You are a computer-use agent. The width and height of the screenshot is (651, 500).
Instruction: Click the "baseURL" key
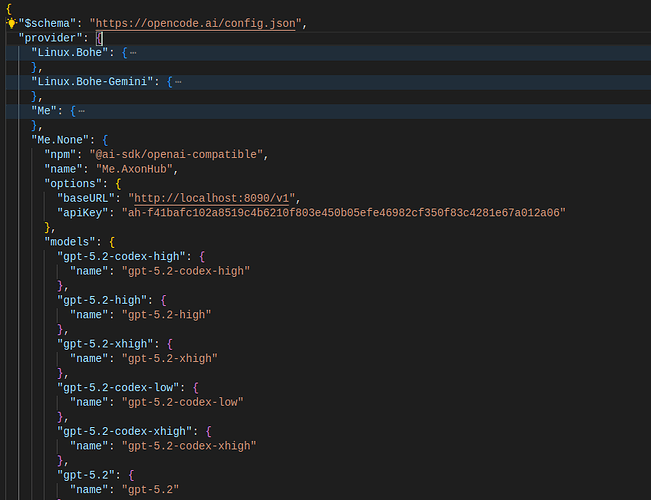(x=86, y=198)
